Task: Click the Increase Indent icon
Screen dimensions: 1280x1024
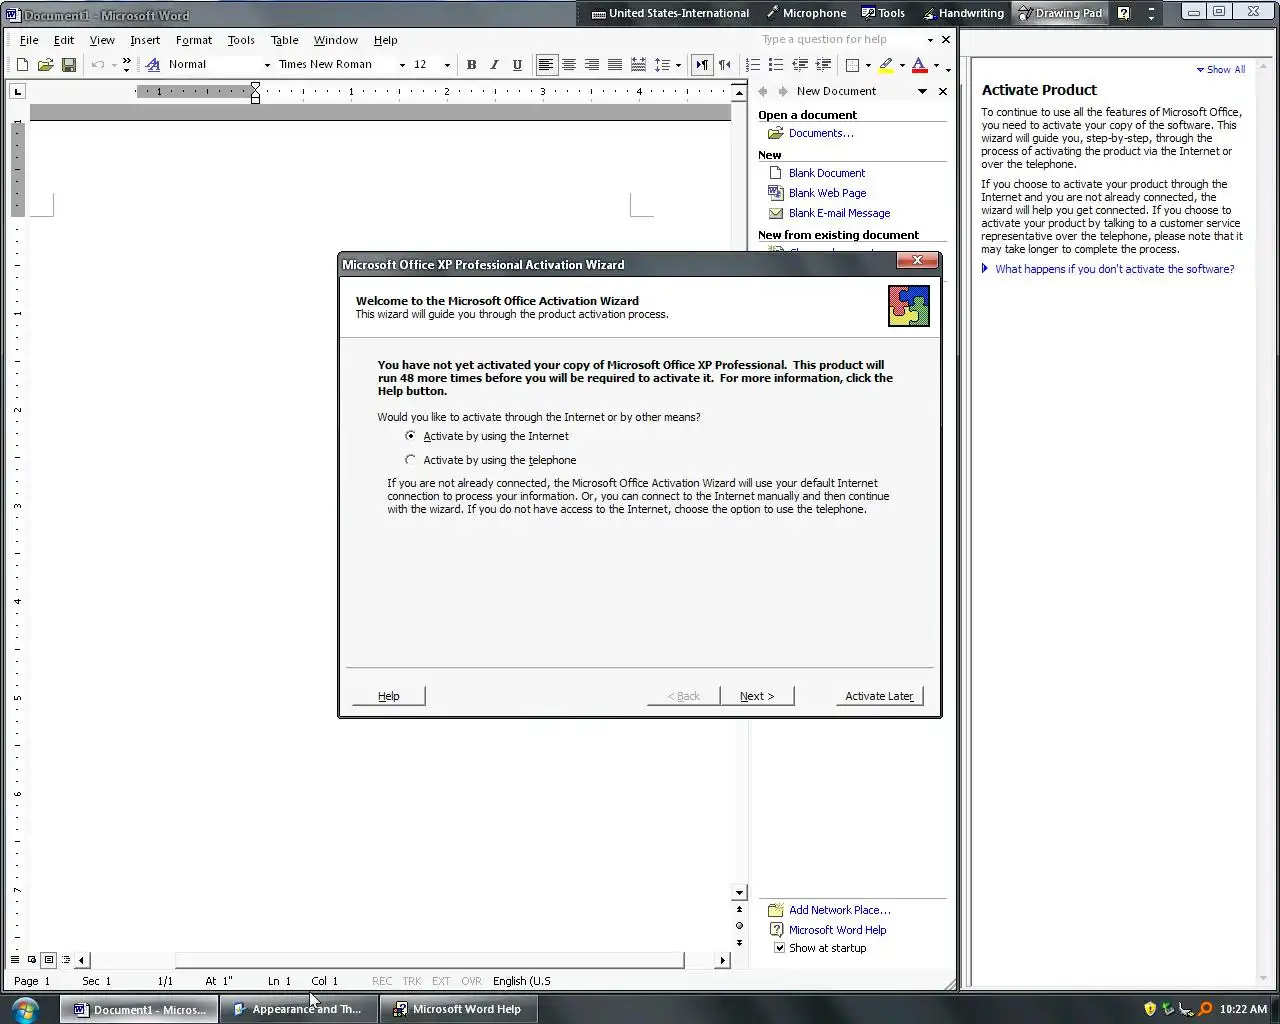Action: click(823, 65)
